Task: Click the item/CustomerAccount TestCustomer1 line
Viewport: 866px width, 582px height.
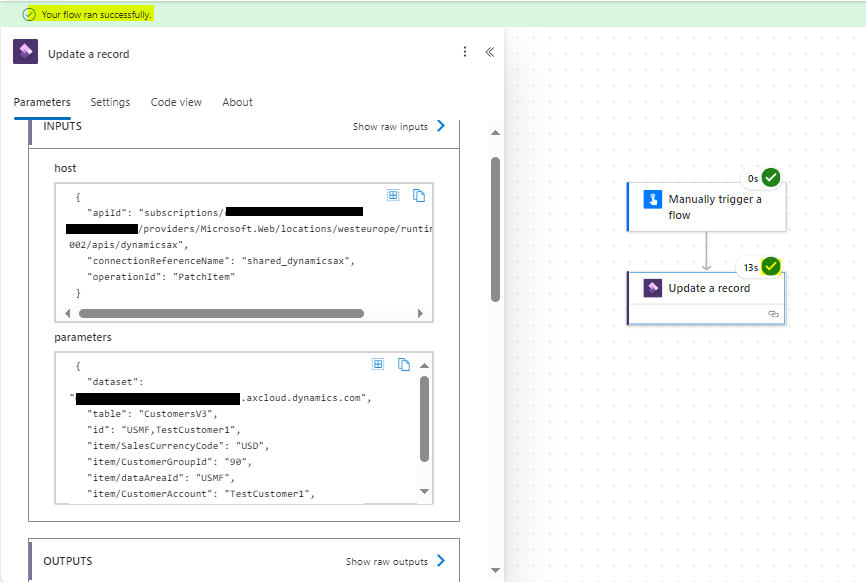Action: pyautogui.click(x=200, y=494)
